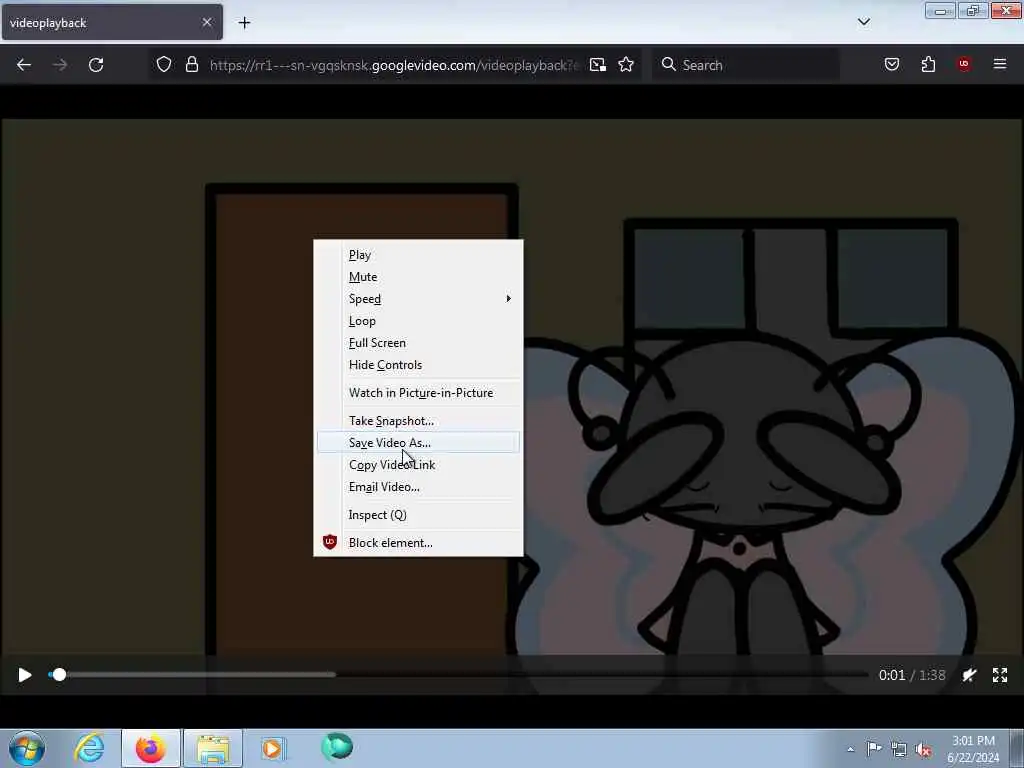Choose Take Snapshot... menu entry
The image size is (1024, 768).
tap(418, 421)
